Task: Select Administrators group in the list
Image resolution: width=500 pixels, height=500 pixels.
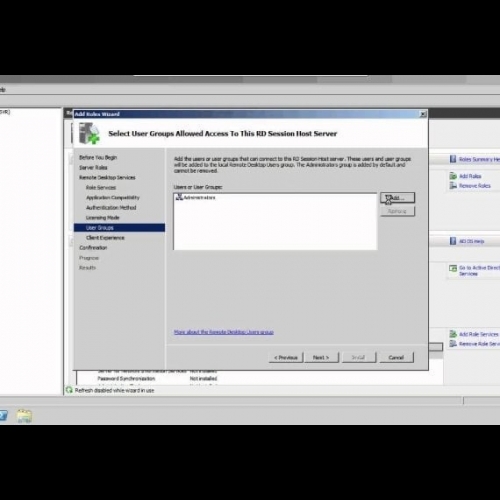Action: tap(196, 197)
